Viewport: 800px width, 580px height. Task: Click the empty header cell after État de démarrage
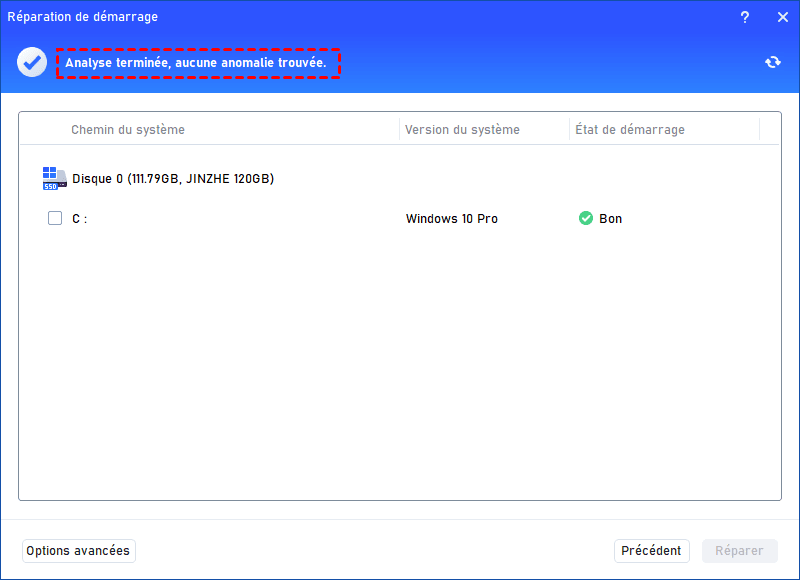pos(769,130)
